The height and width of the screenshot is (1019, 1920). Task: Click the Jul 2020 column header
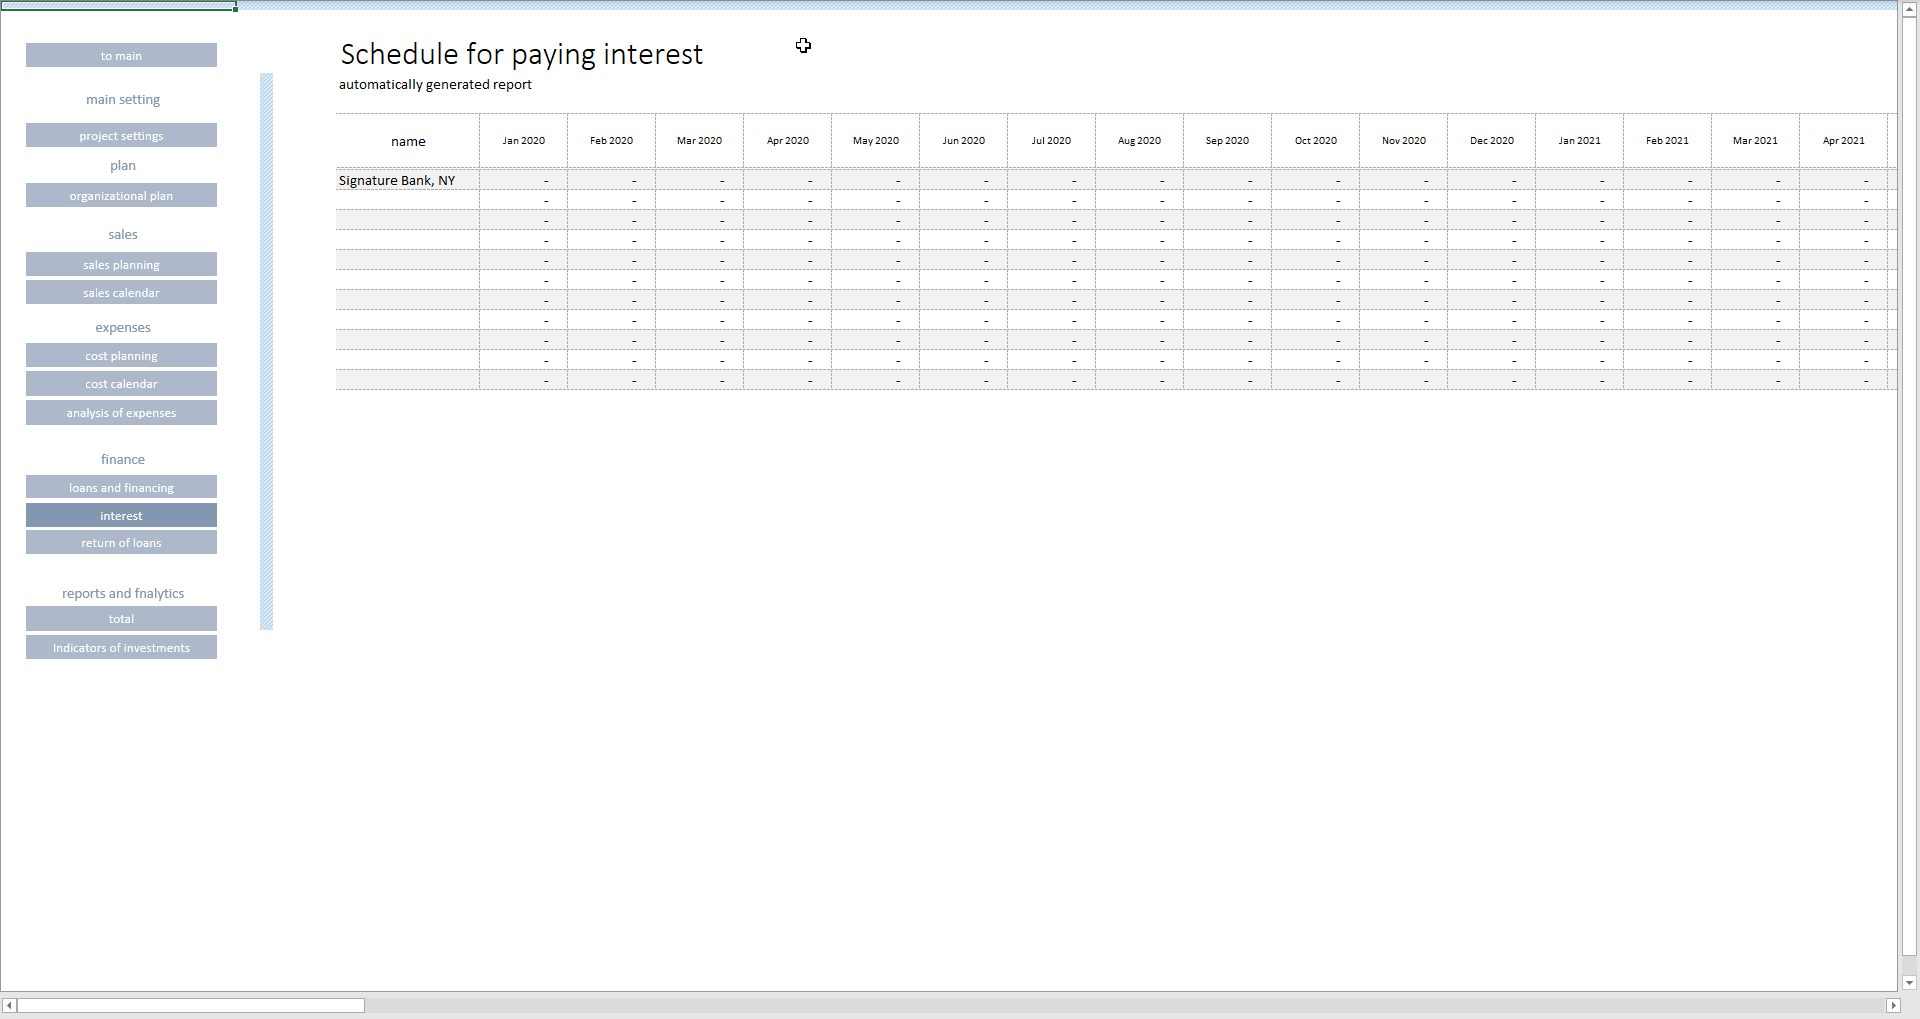tap(1052, 141)
